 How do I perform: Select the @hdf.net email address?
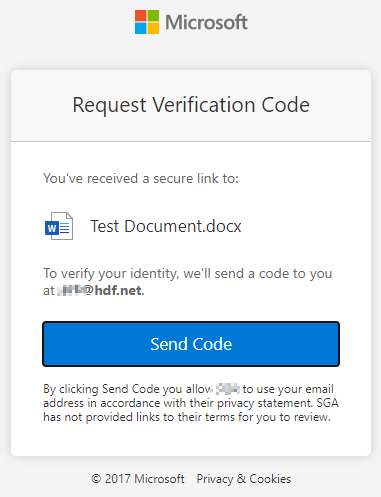point(100,290)
